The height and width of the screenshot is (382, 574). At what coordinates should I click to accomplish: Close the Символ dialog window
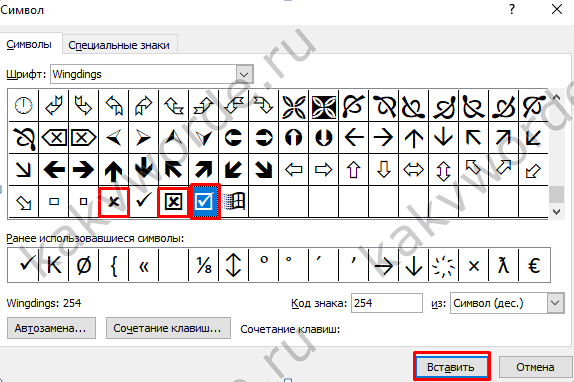click(557, 10)
